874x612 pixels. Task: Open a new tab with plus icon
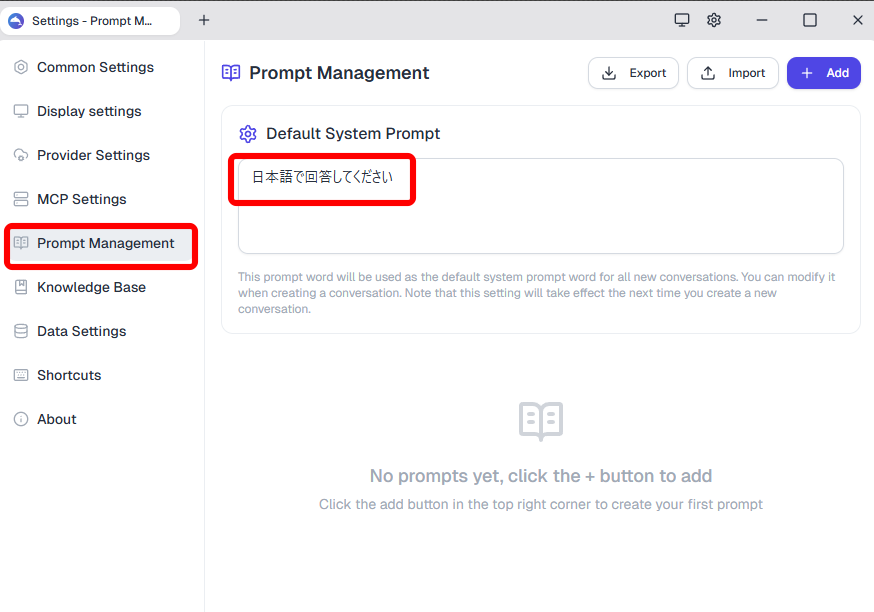point(204,21)
